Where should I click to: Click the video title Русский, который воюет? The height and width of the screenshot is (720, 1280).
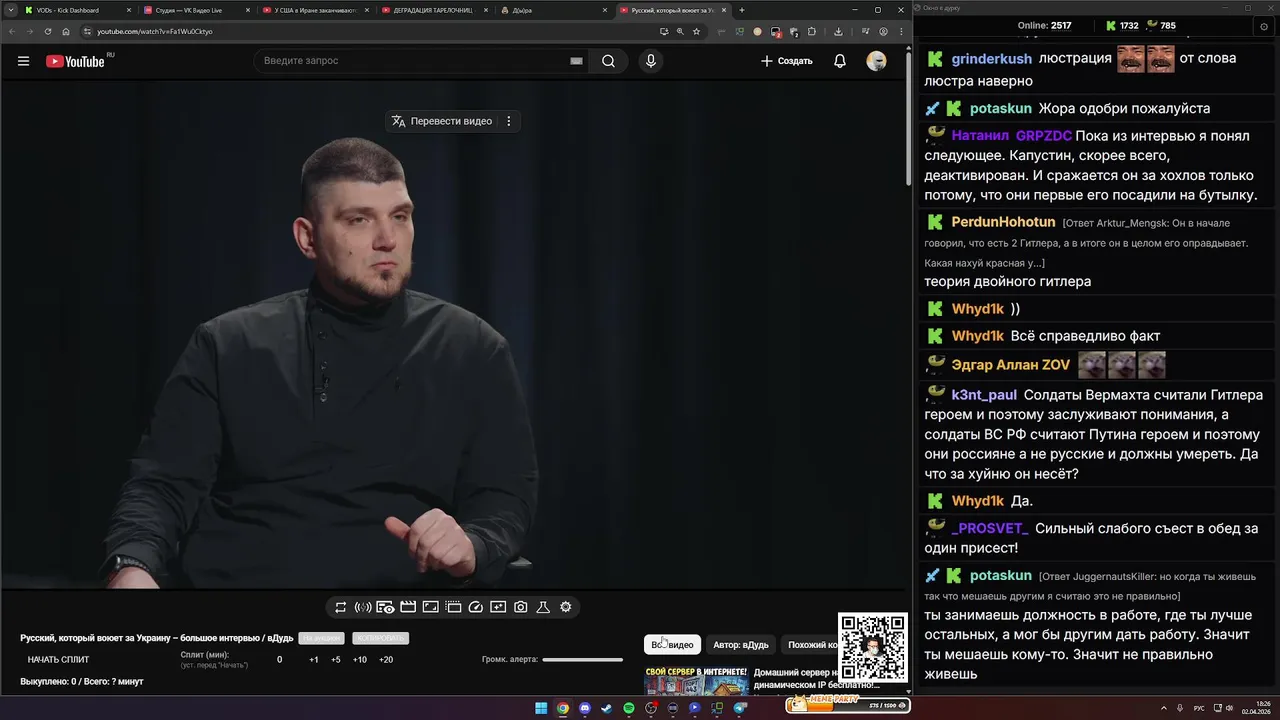pyautogui.click(x=157, y=638)
